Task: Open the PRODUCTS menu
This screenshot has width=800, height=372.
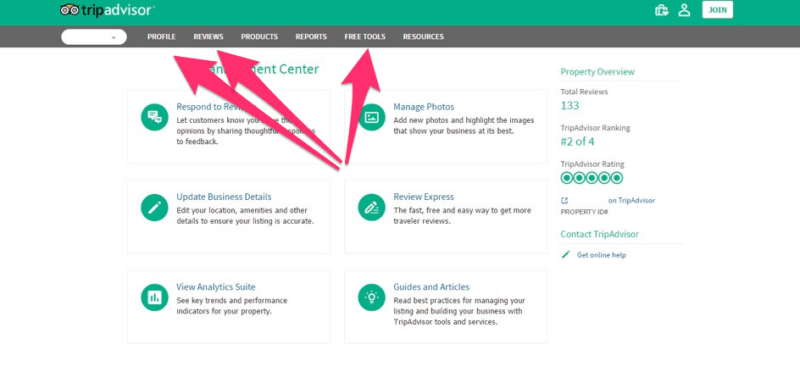Action: (259, 37)
